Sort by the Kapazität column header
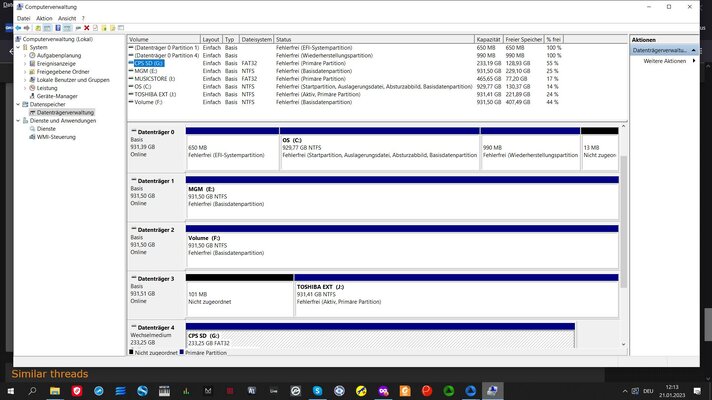The image size is (712, 400). 489,40
